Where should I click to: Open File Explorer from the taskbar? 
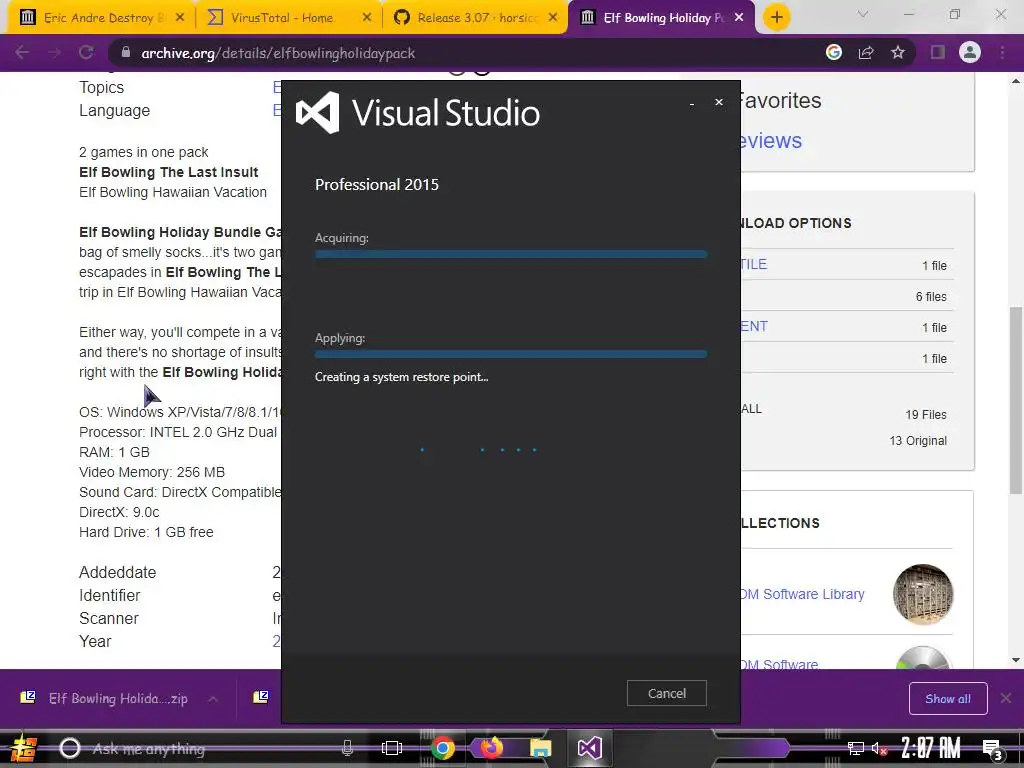coord(541,748)
